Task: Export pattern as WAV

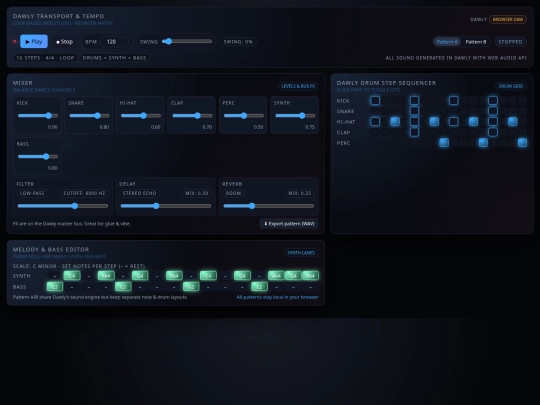Action: [289, 224]
